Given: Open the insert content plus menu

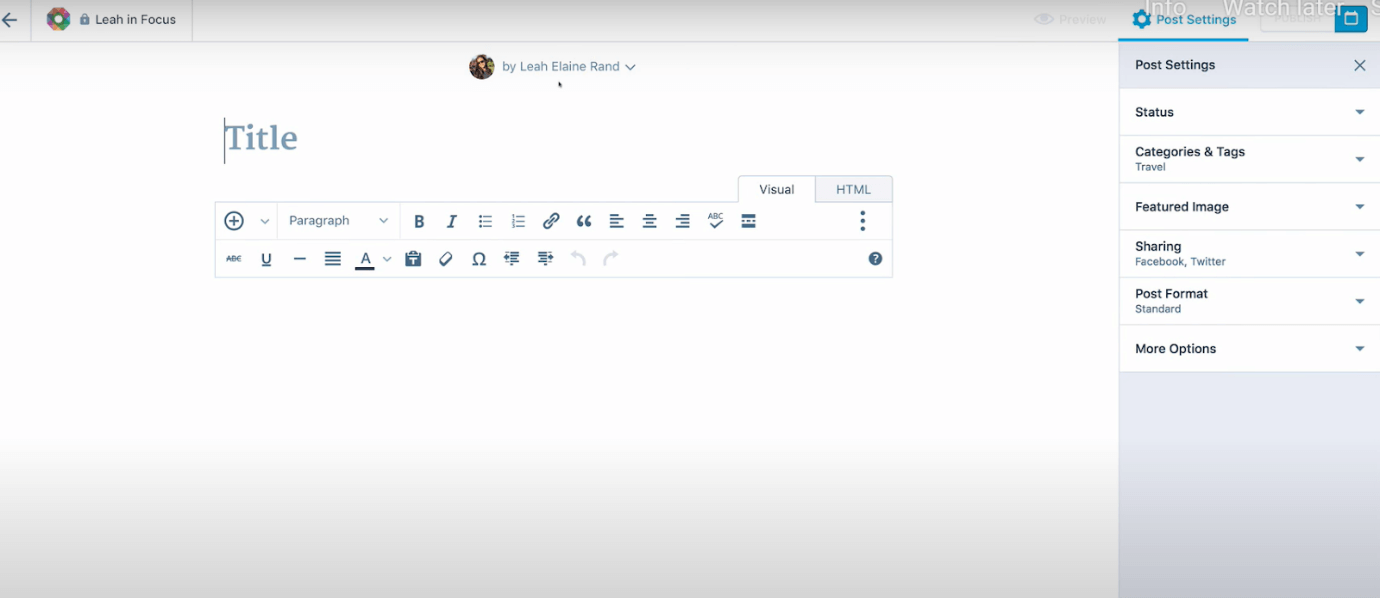Looking at the screenshot, I should point(233,220).
